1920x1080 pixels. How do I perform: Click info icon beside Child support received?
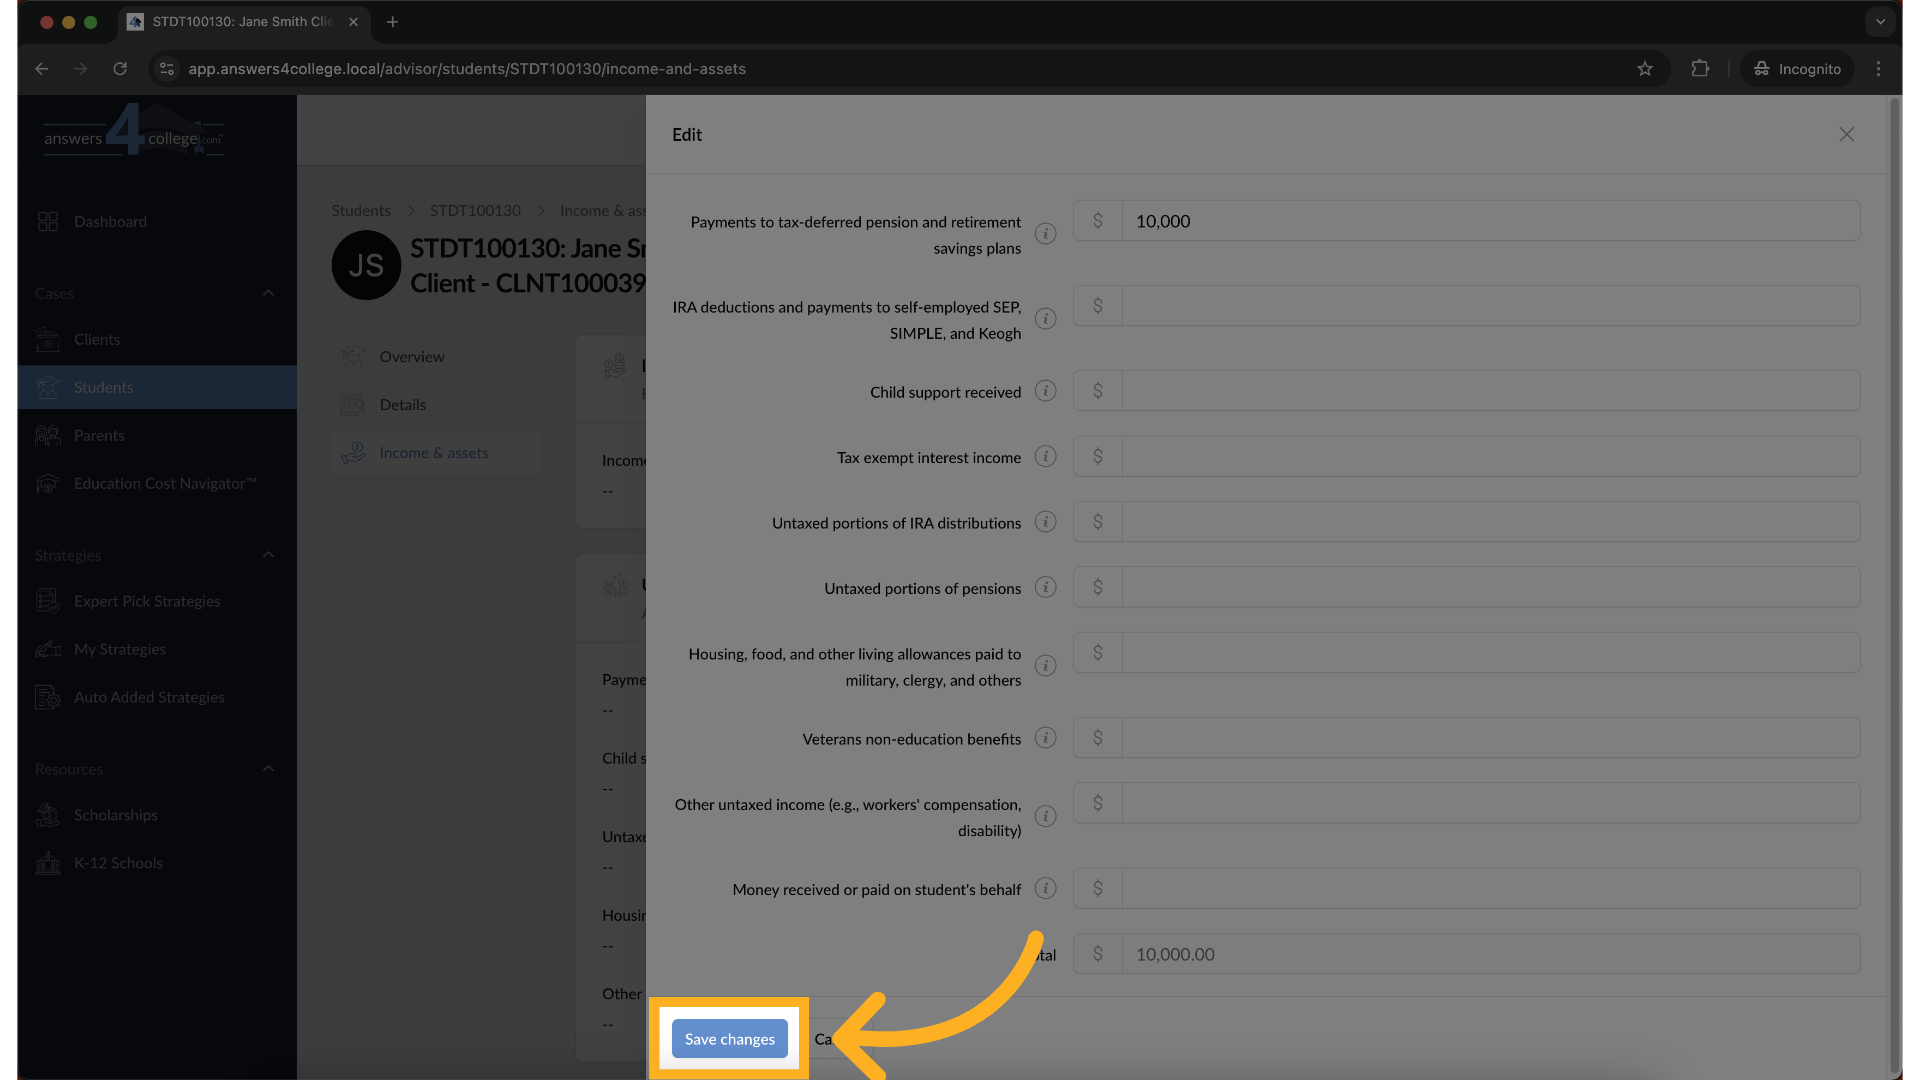1045,391
